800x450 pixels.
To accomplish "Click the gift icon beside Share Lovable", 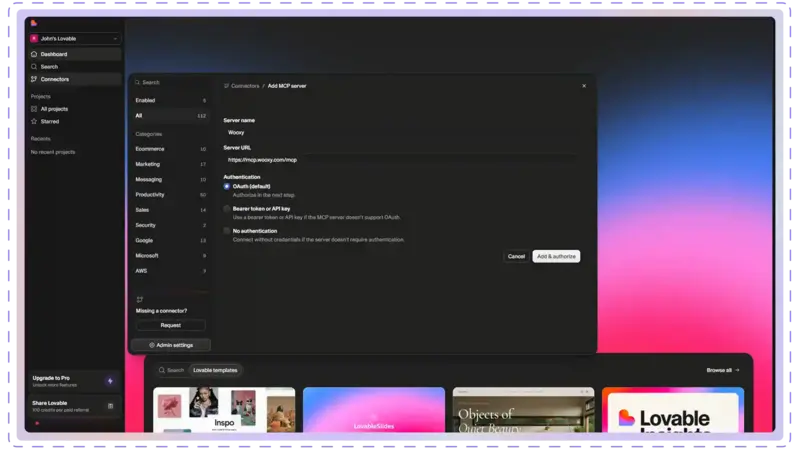I will click(111, 406).
